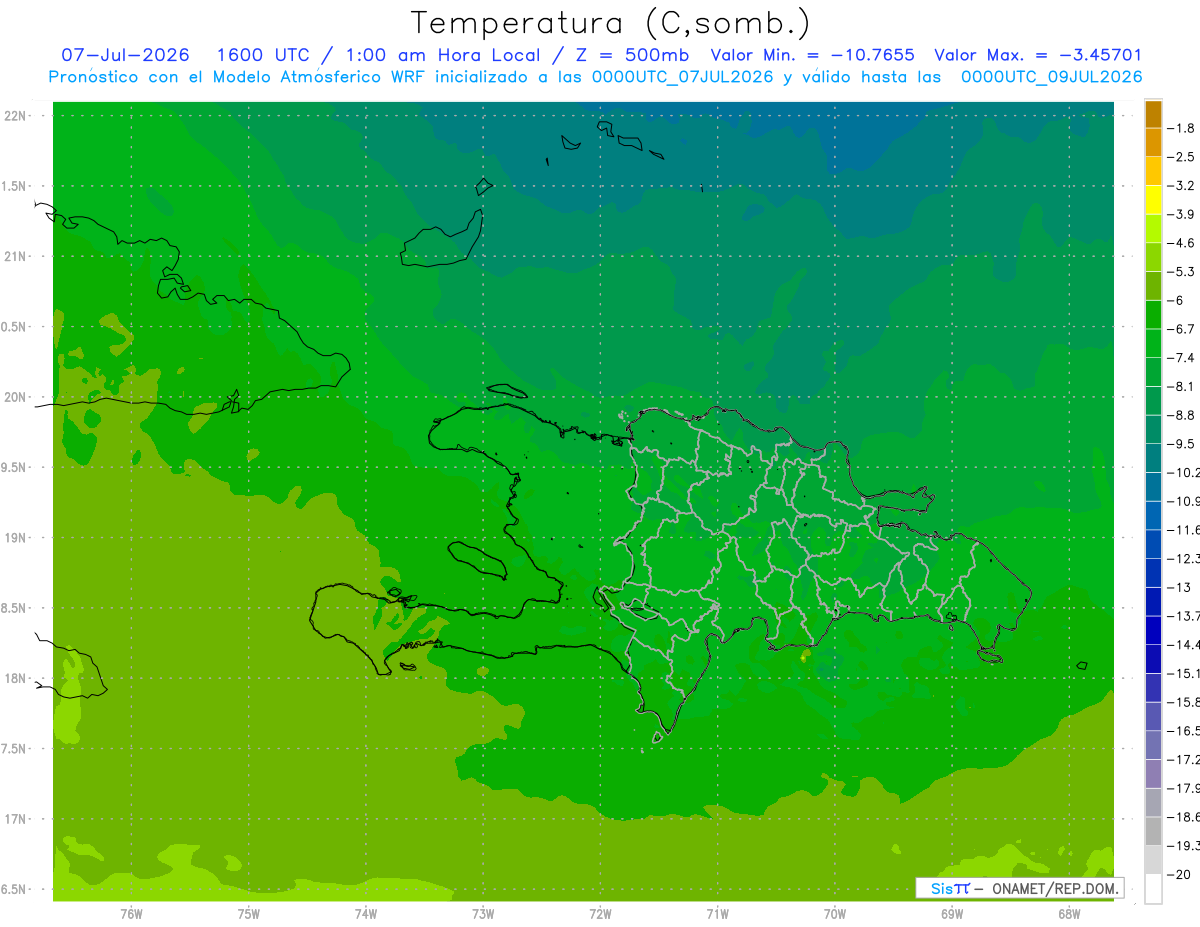The width and height of the screenshot is (1200, 927).
Task: Click 'Valor Min. = -10.7655' value
Action: 812,55
